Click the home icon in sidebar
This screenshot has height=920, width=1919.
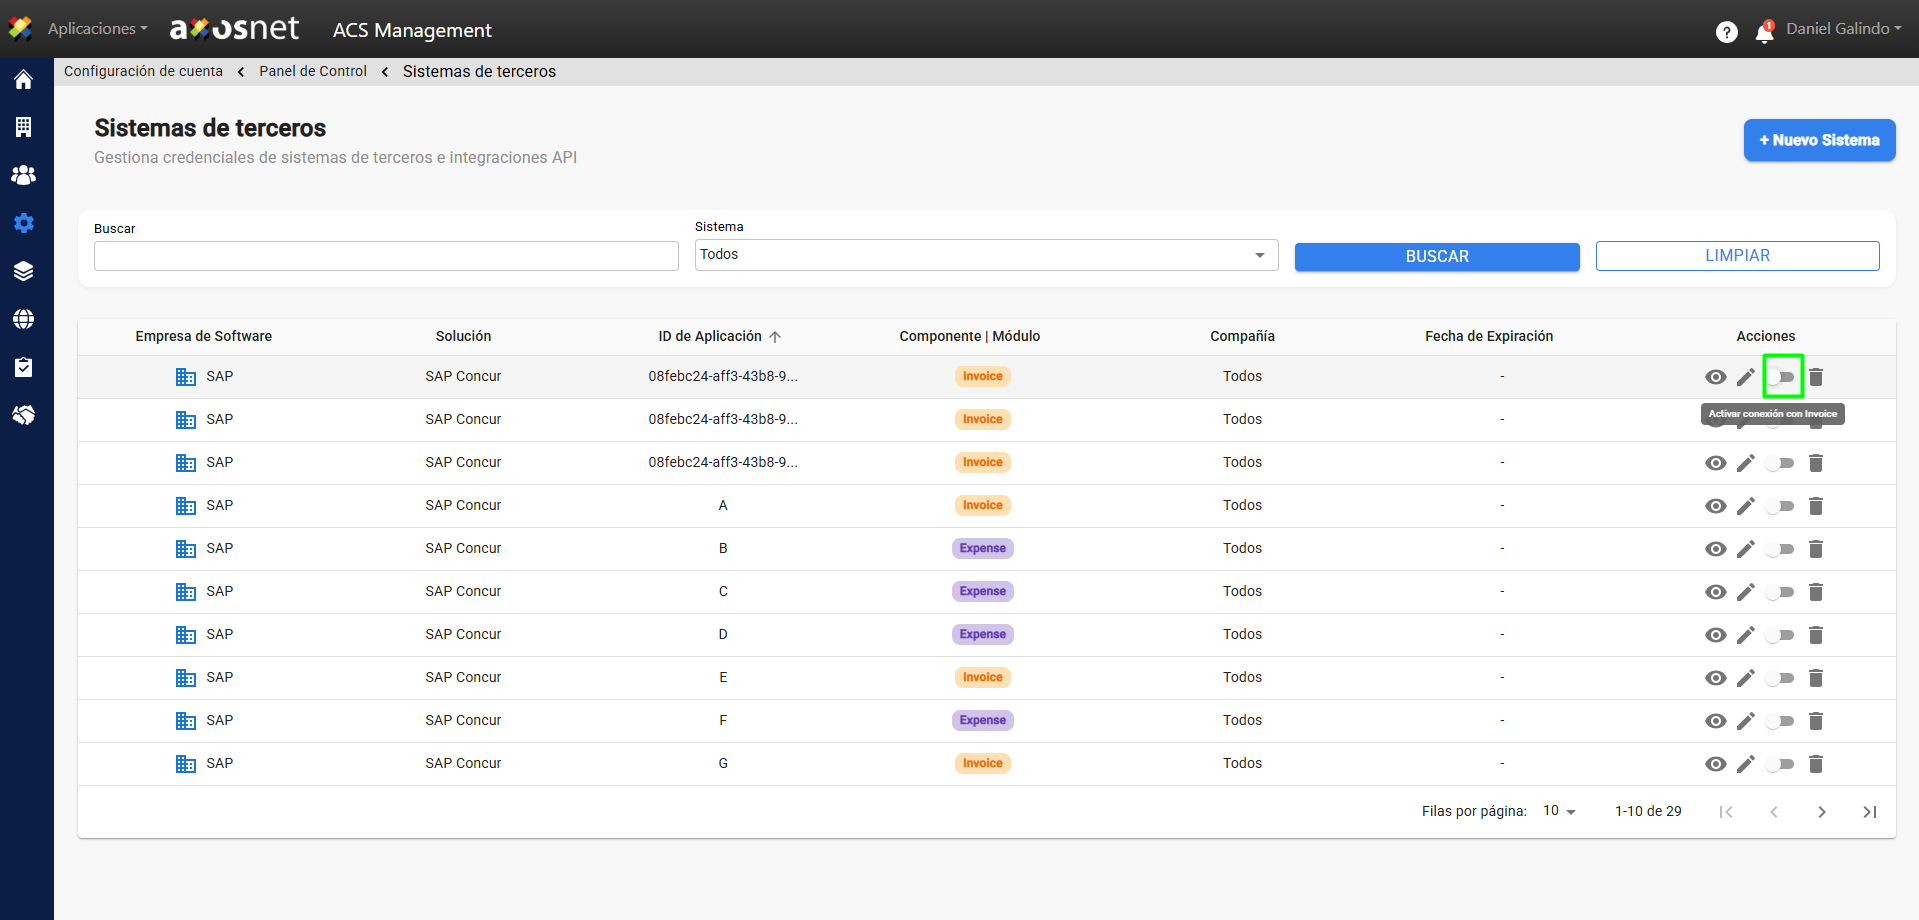point(23,80)
